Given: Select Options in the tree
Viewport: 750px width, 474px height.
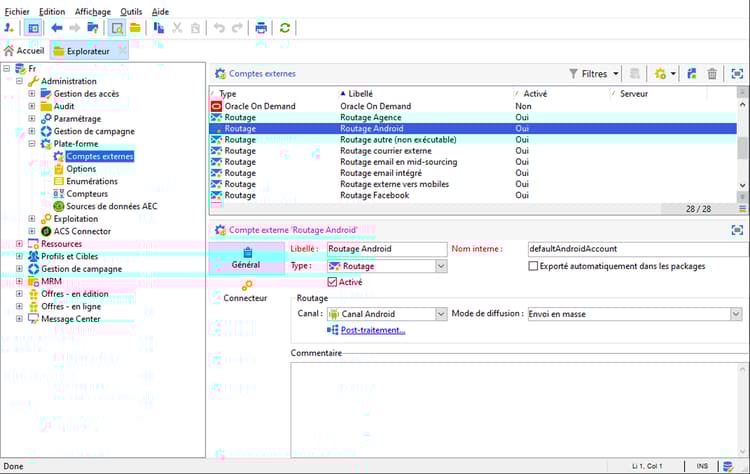Looking at the screenshot, I should [81, 168].
